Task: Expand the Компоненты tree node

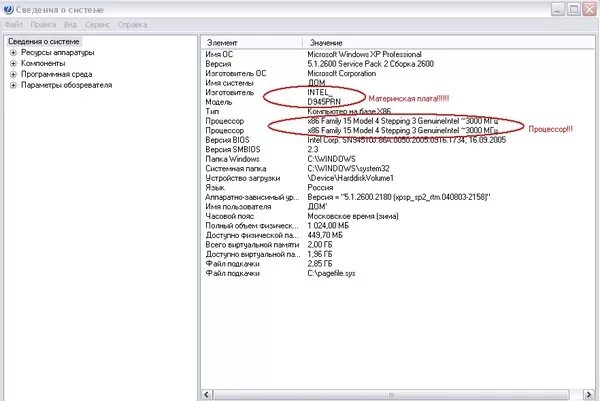Action: (x=13, y=64)
